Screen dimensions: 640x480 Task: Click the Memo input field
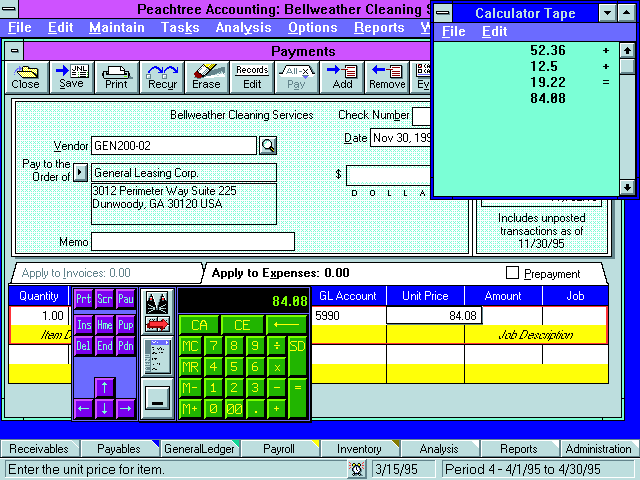click(192, 241)
